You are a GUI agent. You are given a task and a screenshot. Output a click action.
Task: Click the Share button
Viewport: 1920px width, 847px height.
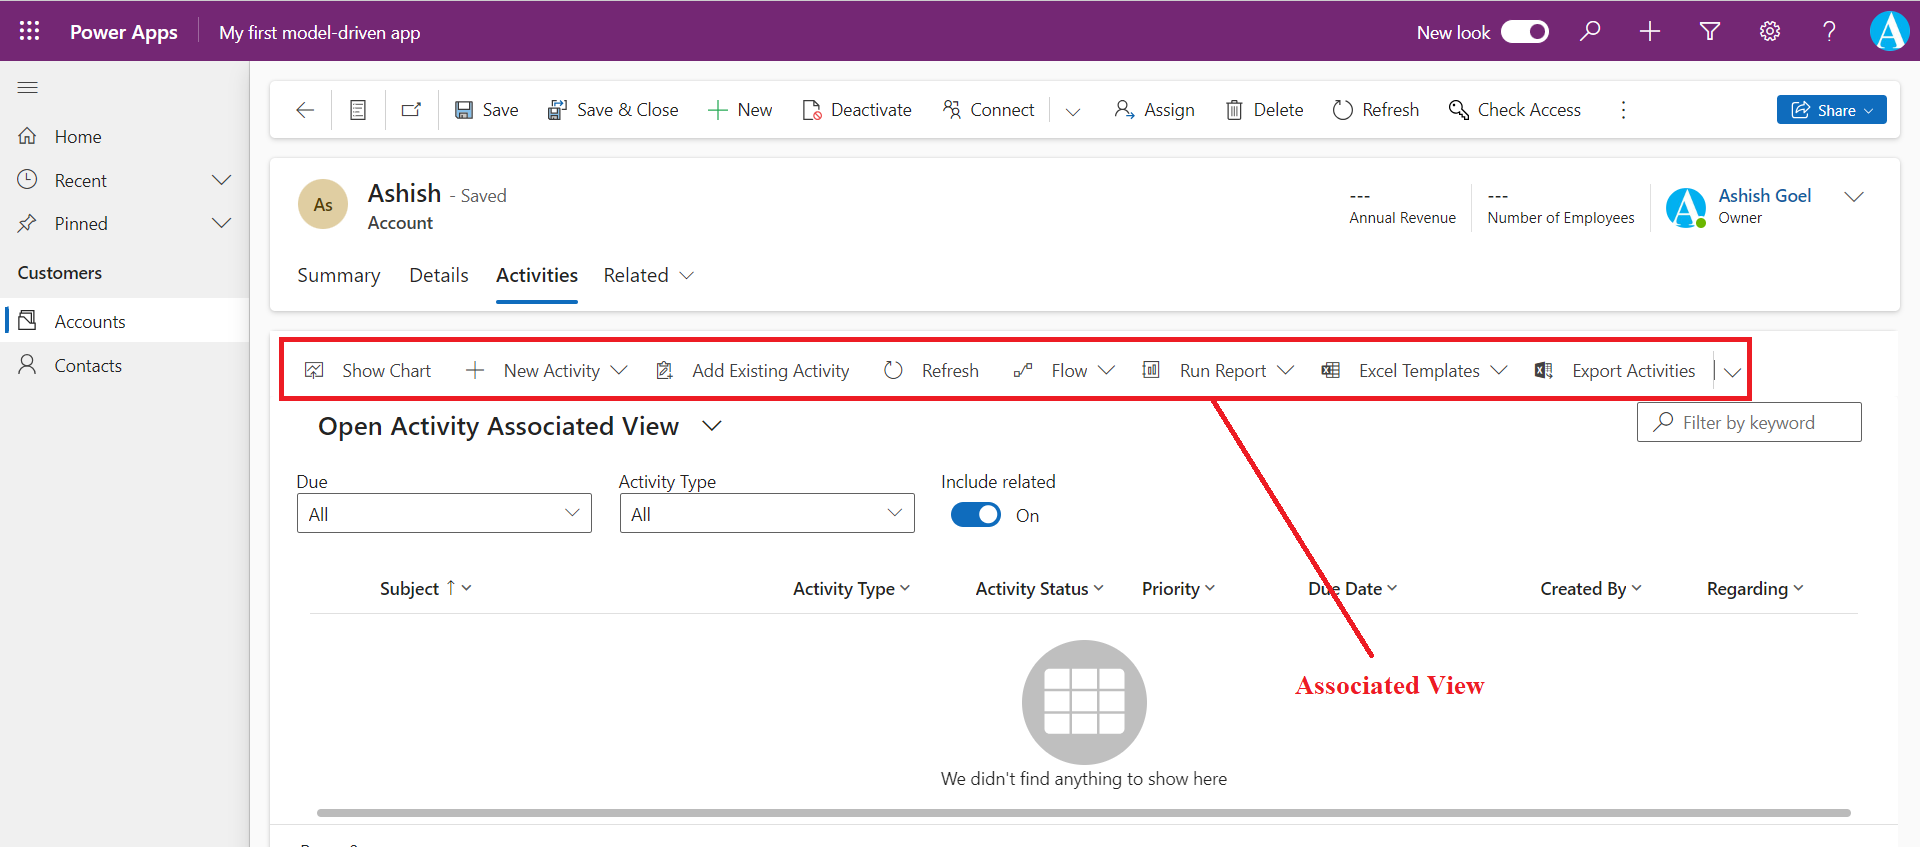point(1830,110)
